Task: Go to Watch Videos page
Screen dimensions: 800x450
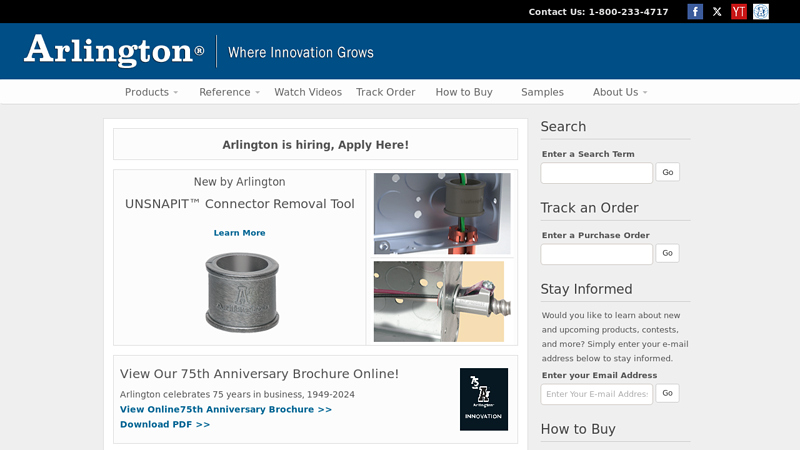Action: [x=308, y=92]
